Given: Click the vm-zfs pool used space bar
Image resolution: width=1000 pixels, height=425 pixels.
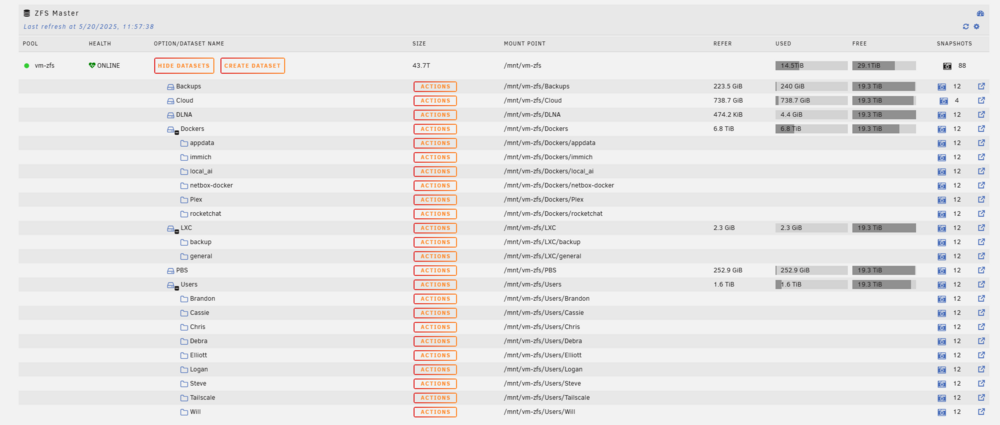Looking at the screenshot, I should click(811, 66).
